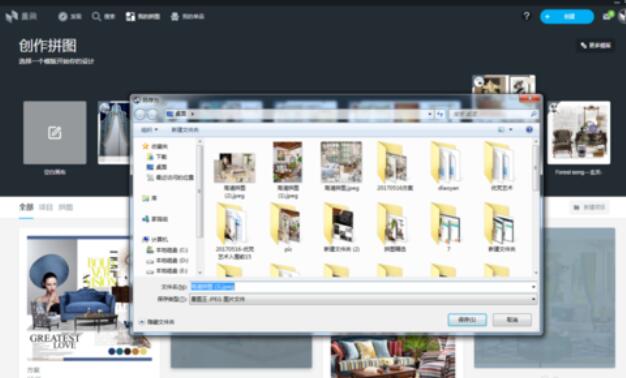The image size is (626, 378).
Task: Open the Organize dropdown menu in the save dialog
Action: [149, 130]
